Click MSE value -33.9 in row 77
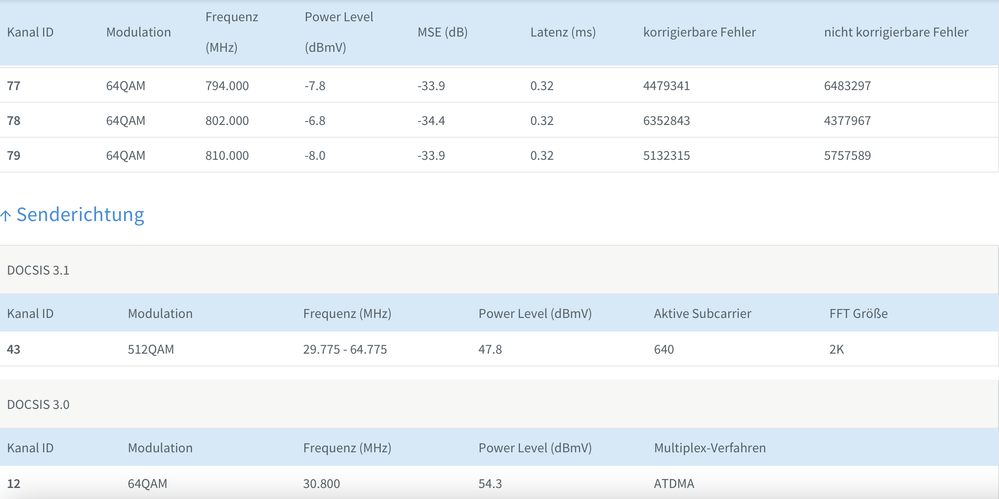The height and width of the screenshot is (499, 999). [x=431, y=85]
